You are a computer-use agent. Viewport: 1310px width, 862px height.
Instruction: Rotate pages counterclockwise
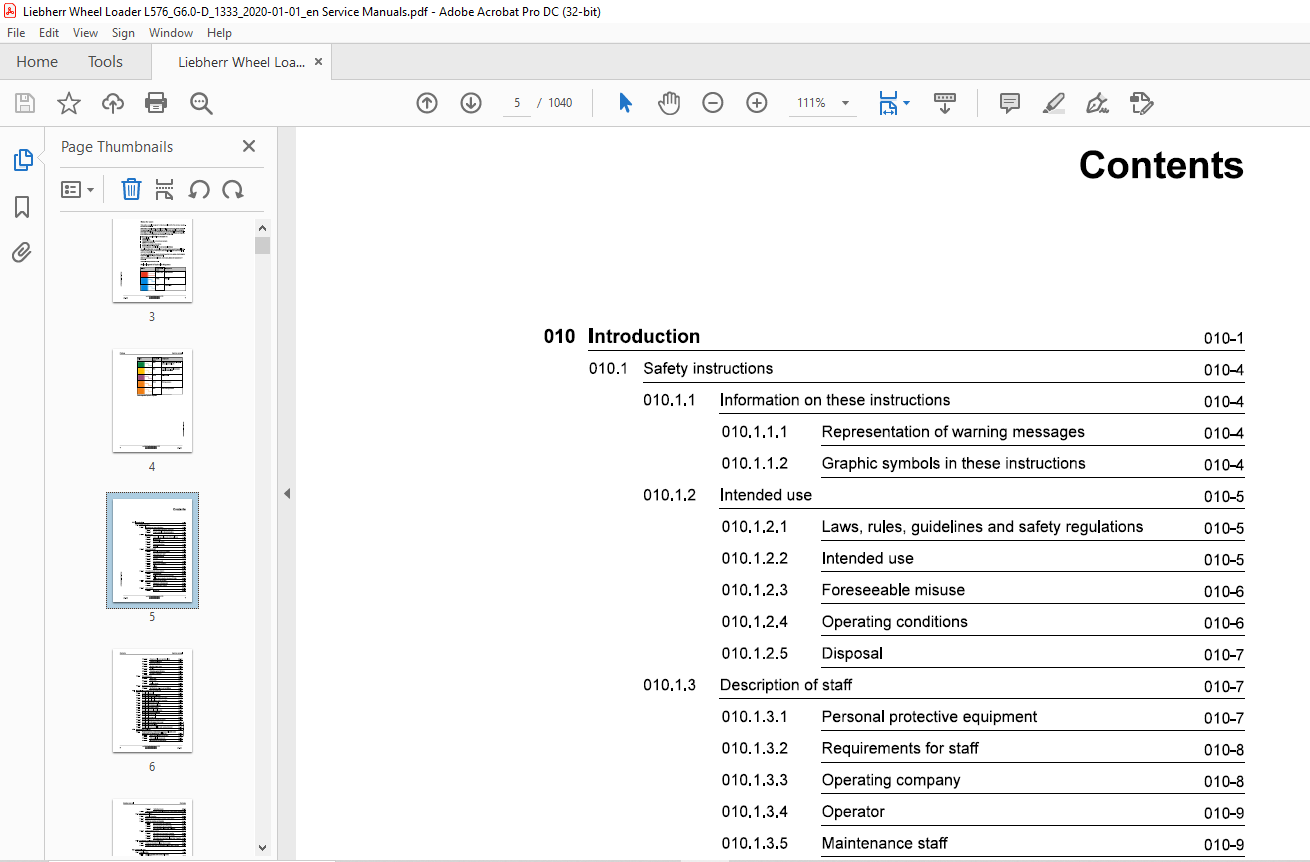[199, 189]
